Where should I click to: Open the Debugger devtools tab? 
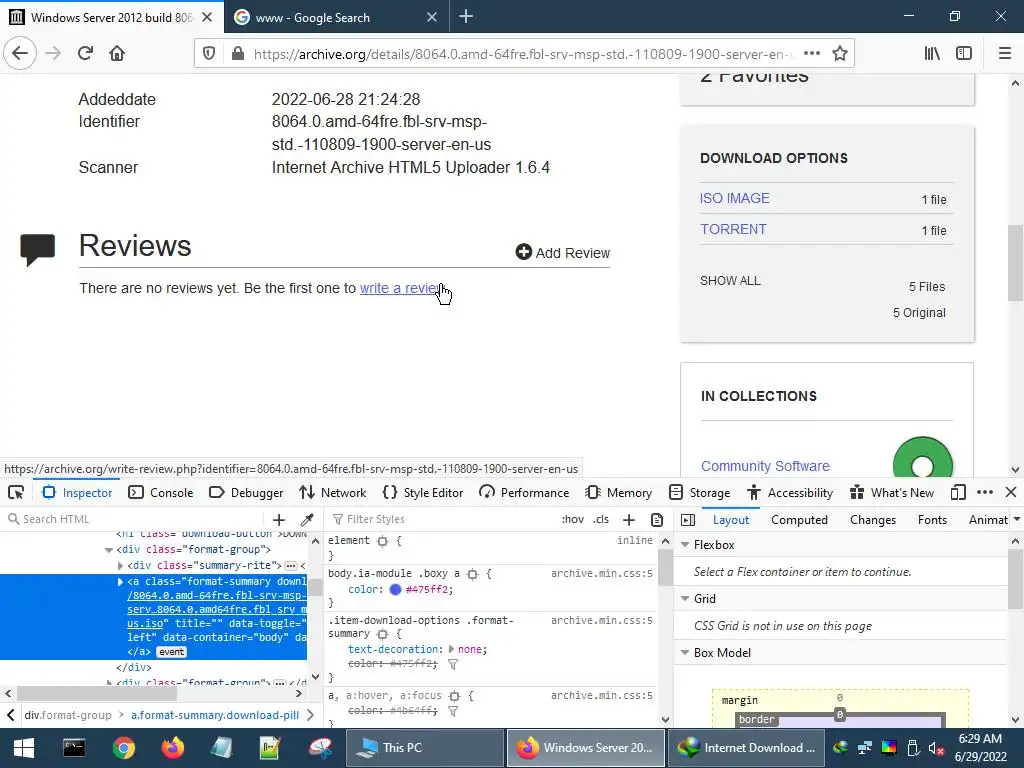pos(246,492)
